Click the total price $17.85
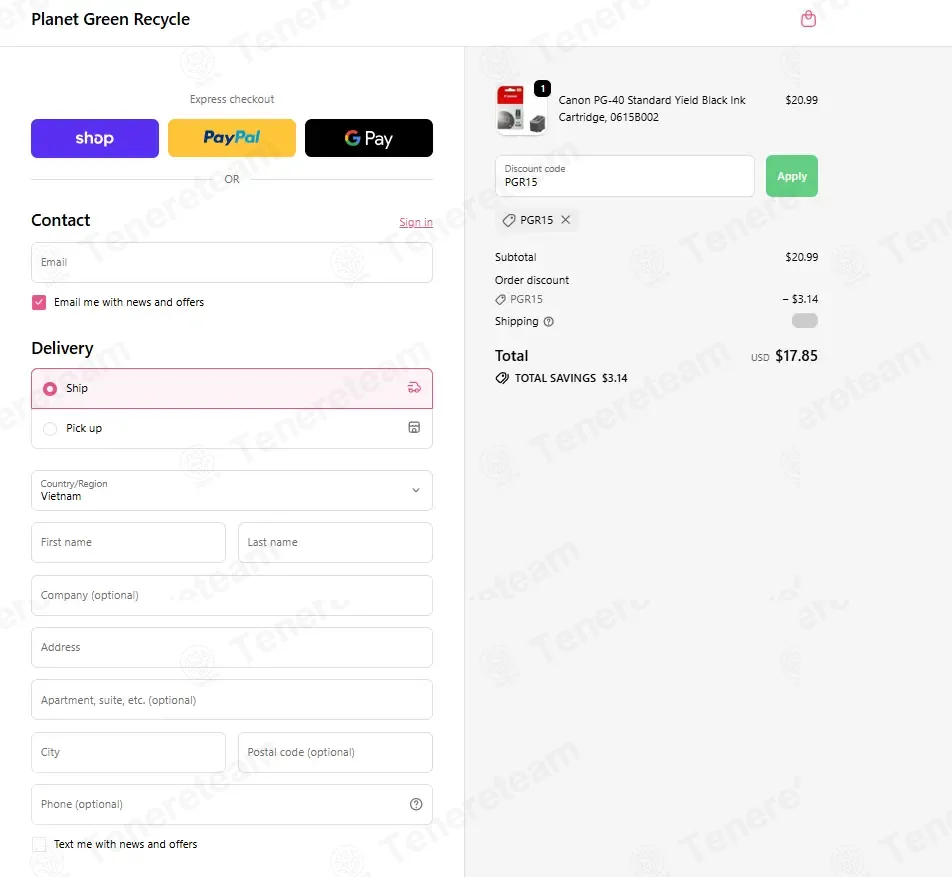Image resolution: width=952 pixels, height=877 pixels. (796, 356)
